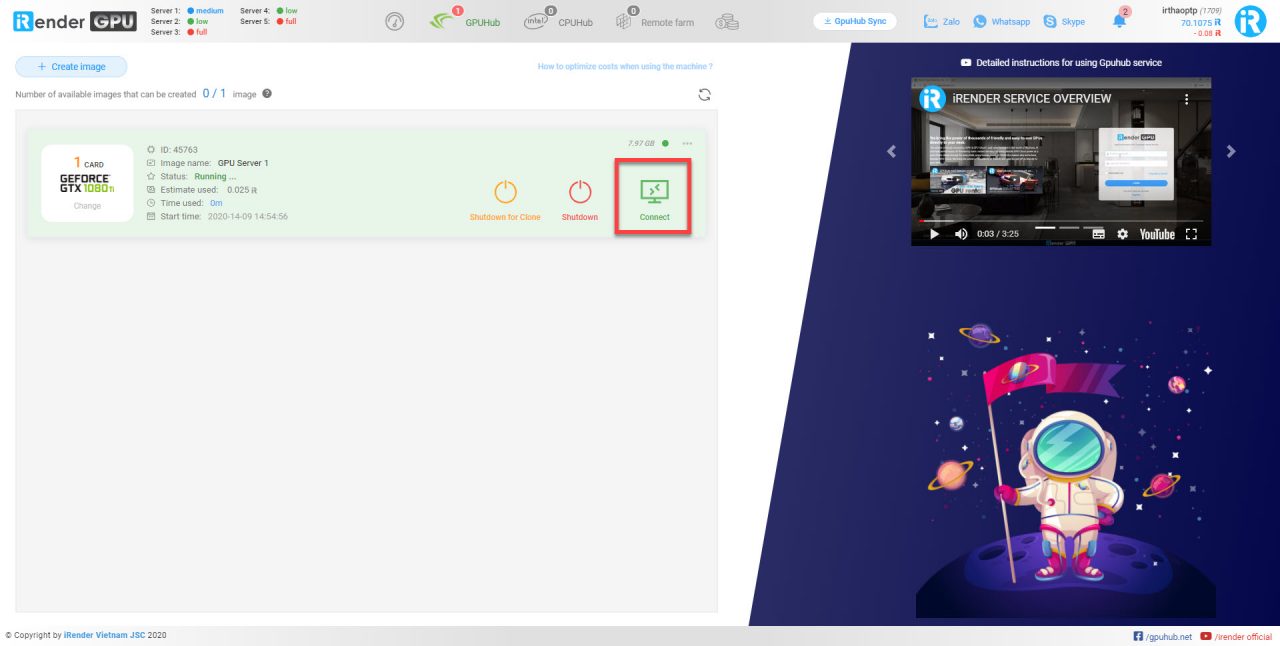The height and width of the screenshot is (646, 1280).
Task: Switch to the Remote farm tab
Action: point(656,22)
